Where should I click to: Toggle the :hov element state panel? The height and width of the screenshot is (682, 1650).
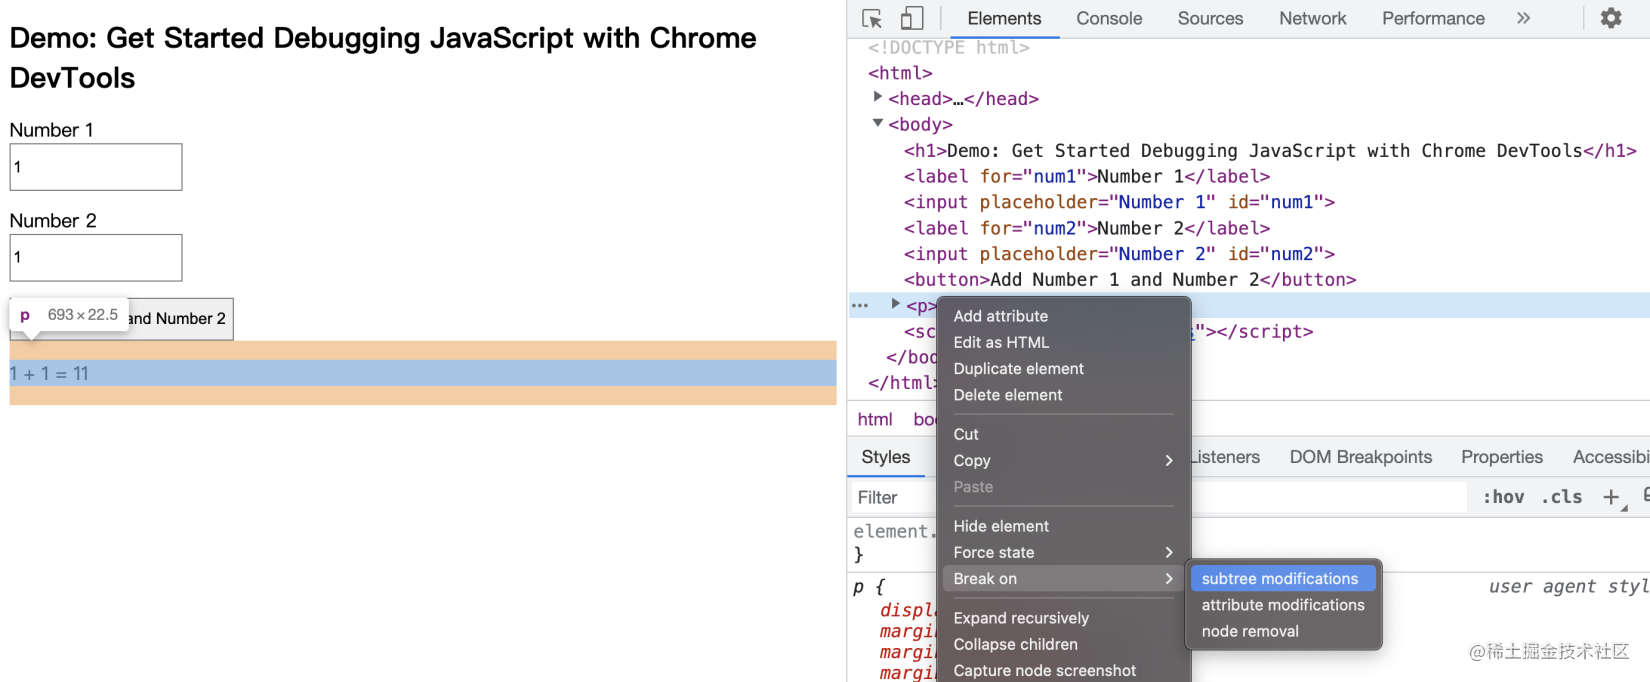coord(1503,497)
